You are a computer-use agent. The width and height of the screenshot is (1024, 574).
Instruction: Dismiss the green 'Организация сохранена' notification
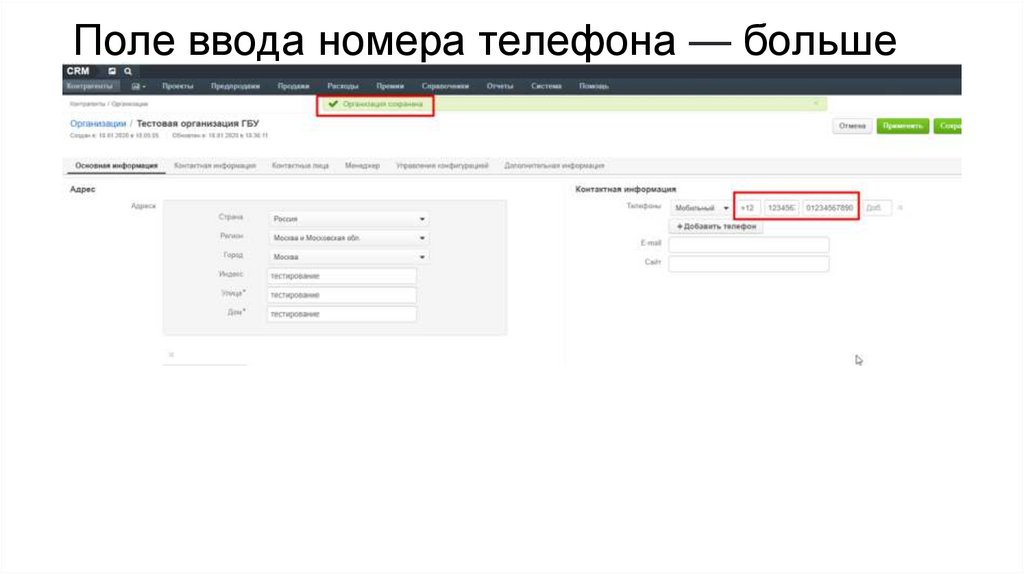pyautogui.click(x=815, y=103)
